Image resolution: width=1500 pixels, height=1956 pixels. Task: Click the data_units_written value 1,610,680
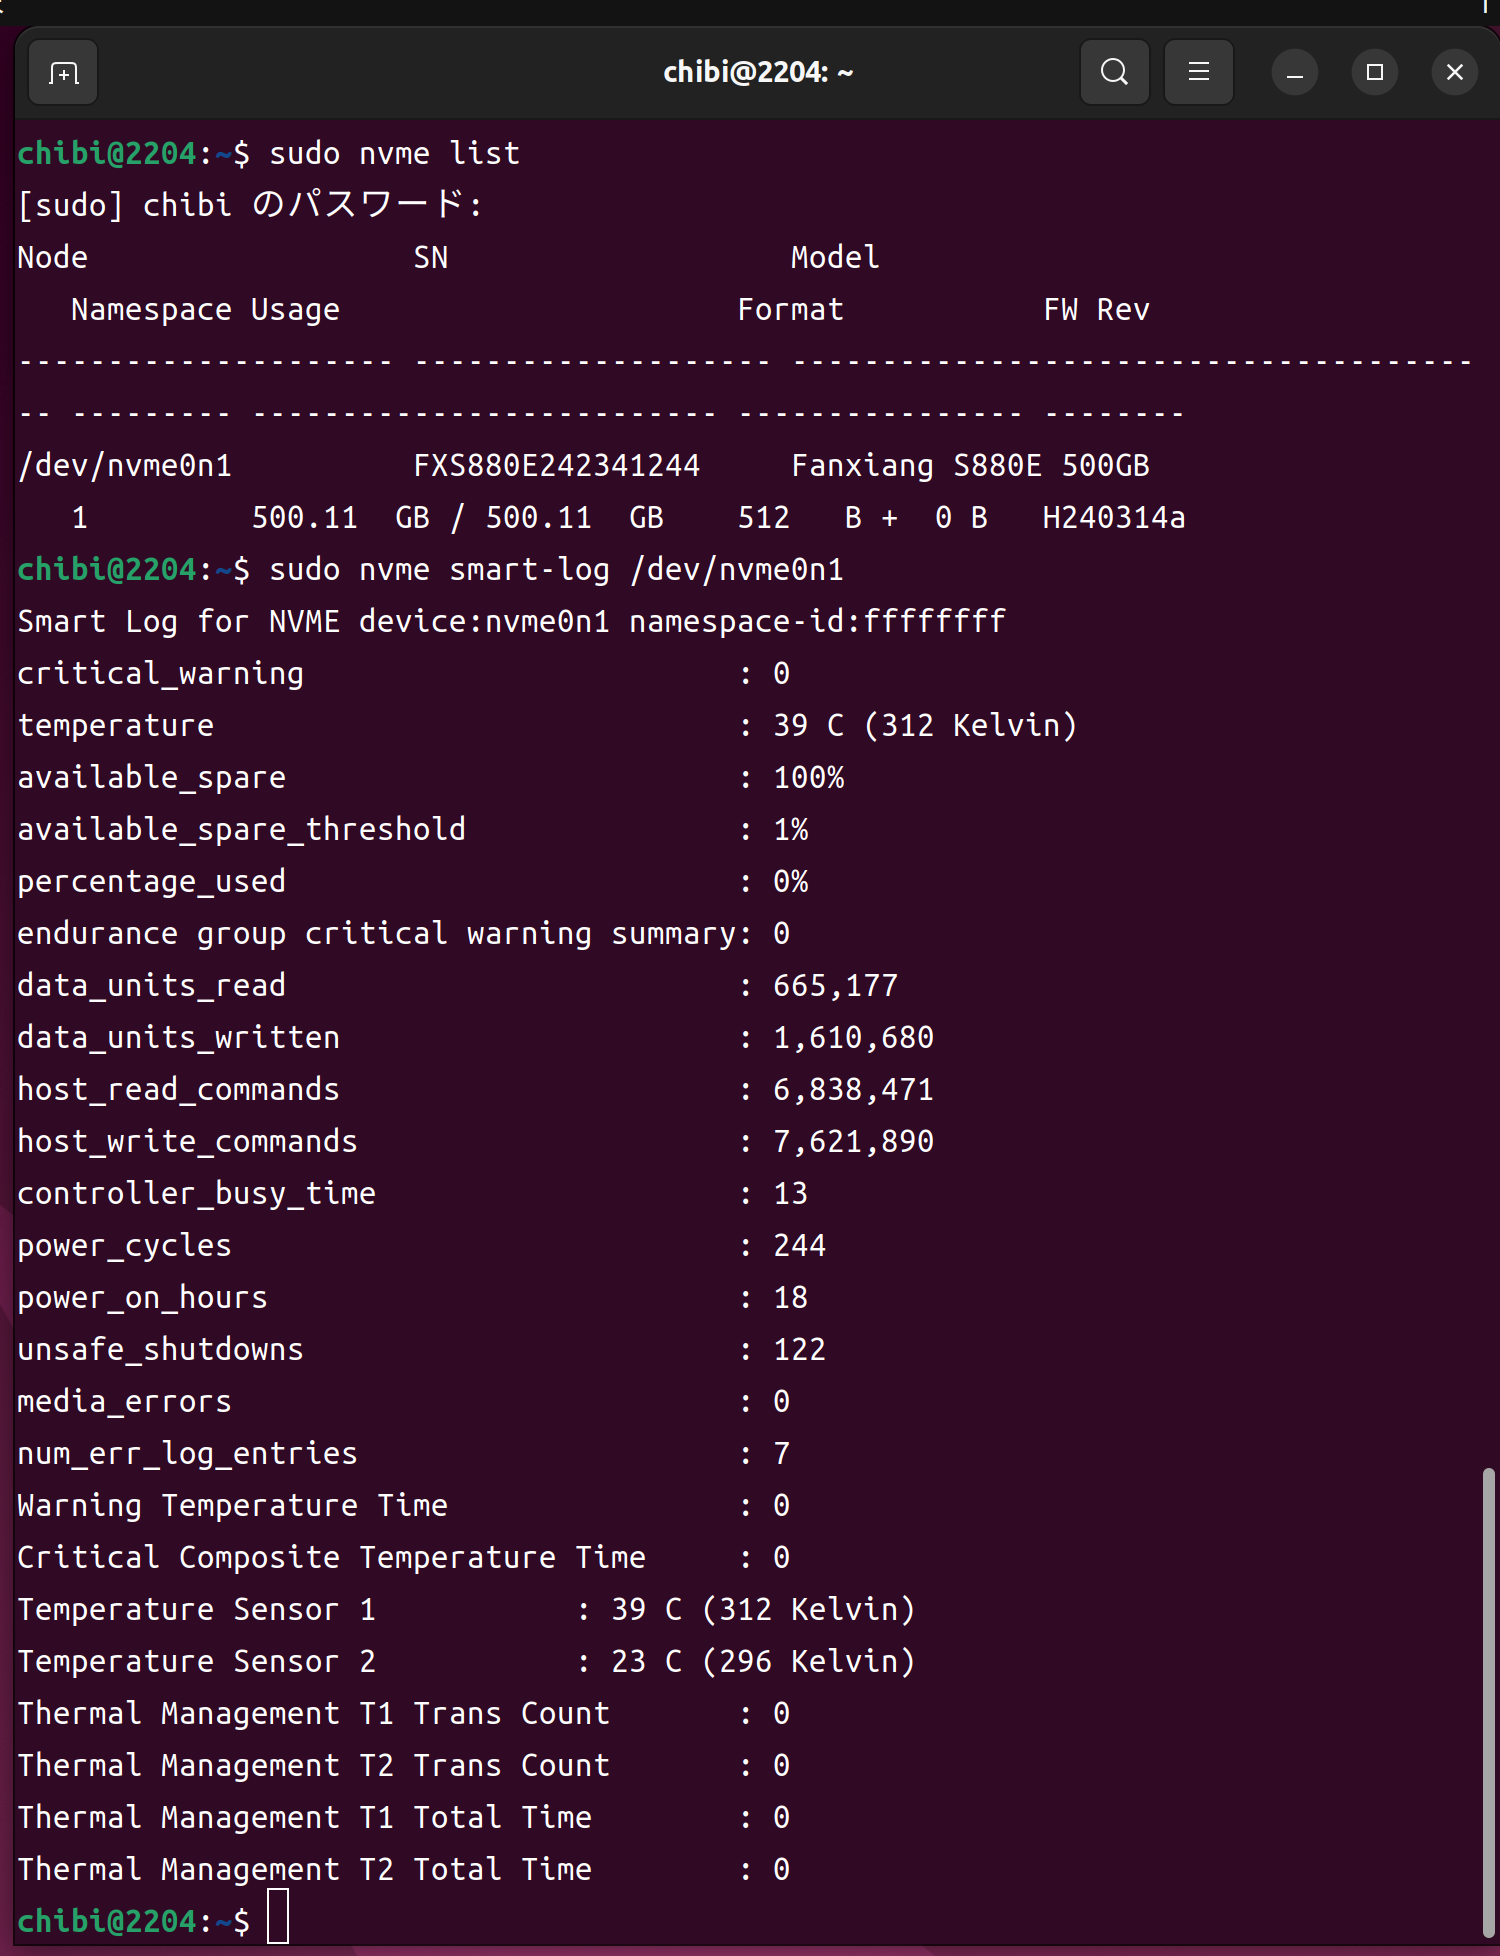click(x=853, y=1038)
